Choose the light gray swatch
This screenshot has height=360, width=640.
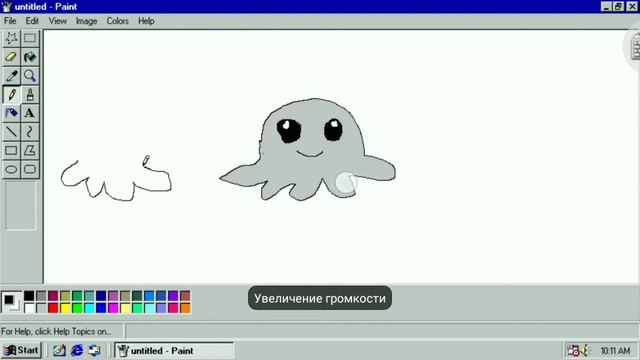point(41,308)
